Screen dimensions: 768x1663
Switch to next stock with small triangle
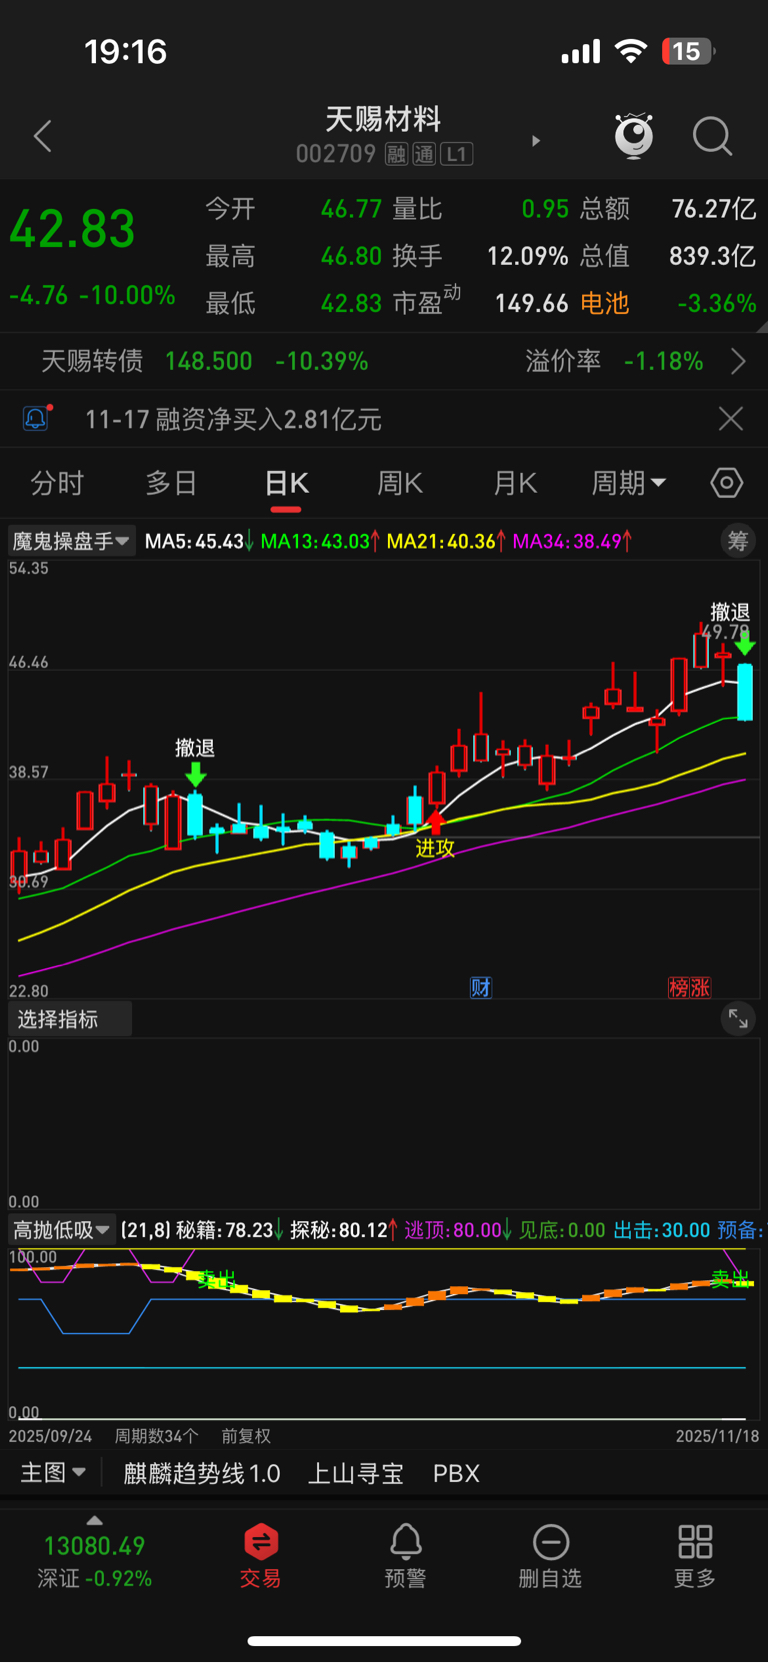(x=536, y=141)
